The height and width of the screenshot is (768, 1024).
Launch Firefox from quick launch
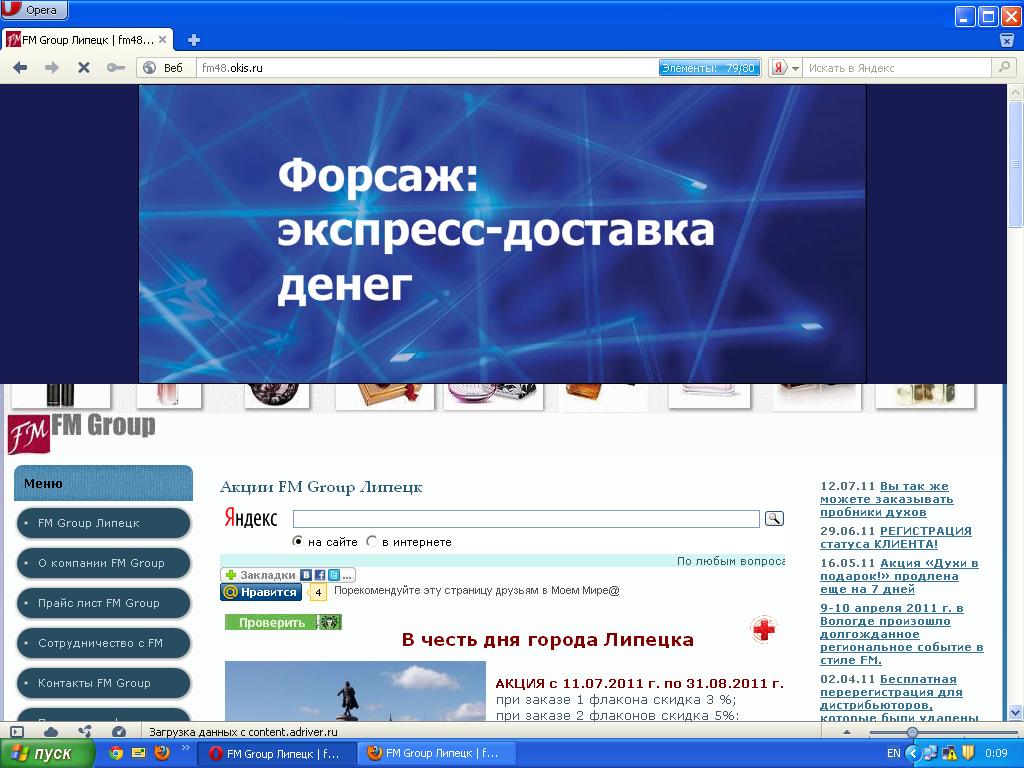pyautogui.click(x=161, y=753)
